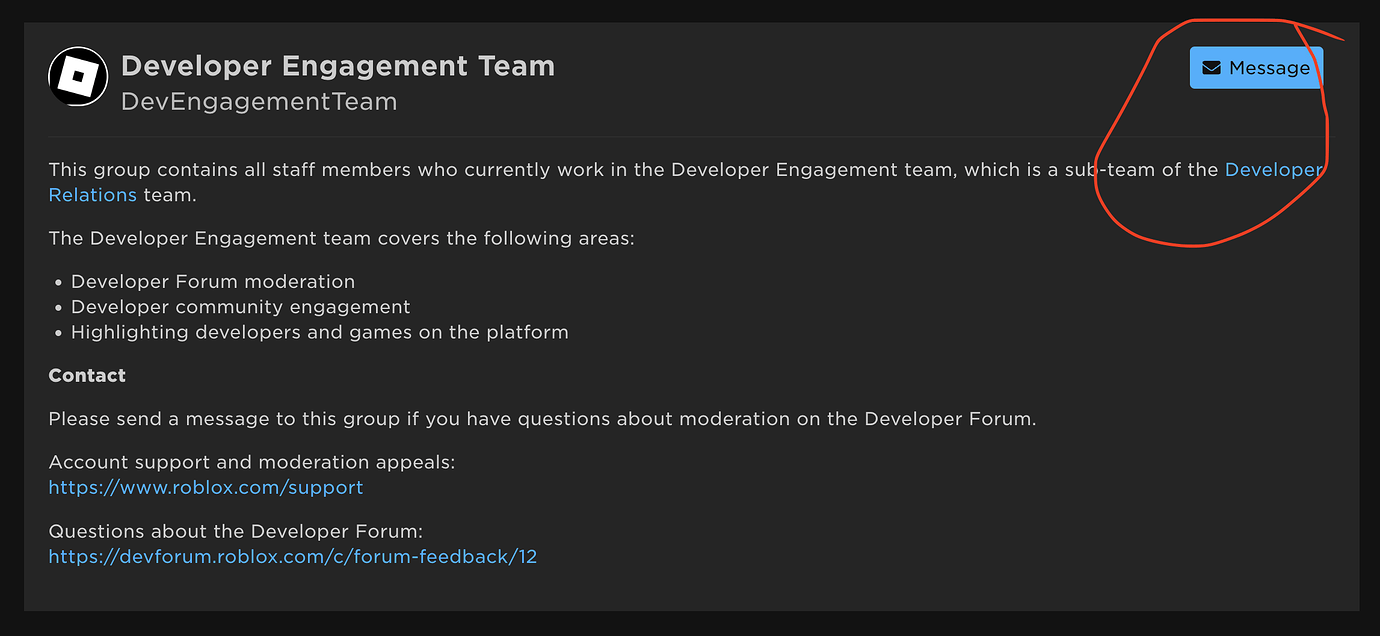Click the Contact heading
The height and width of the screenshot is (636, 1380).
[x=87, y=376]
